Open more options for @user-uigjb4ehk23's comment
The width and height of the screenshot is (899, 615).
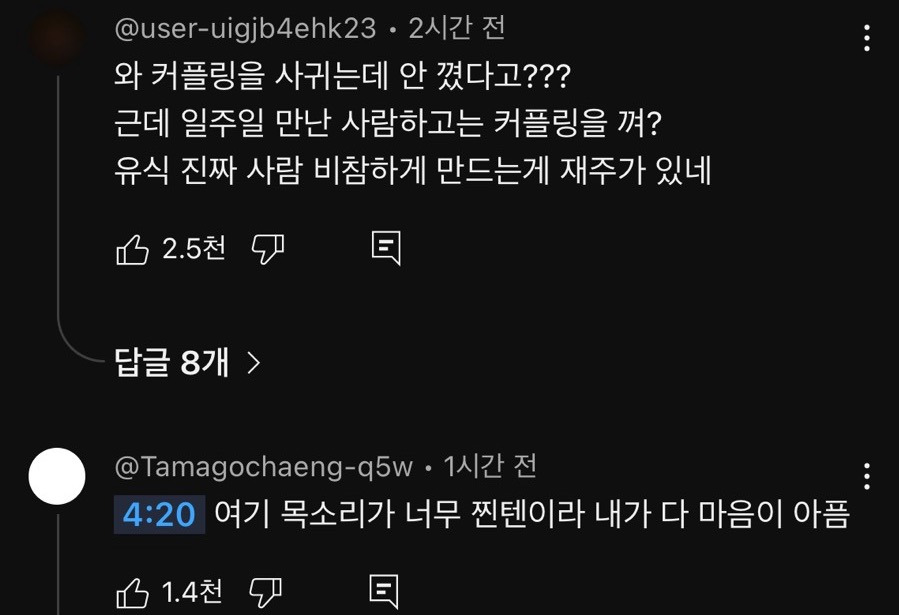(x=866, y=39)
